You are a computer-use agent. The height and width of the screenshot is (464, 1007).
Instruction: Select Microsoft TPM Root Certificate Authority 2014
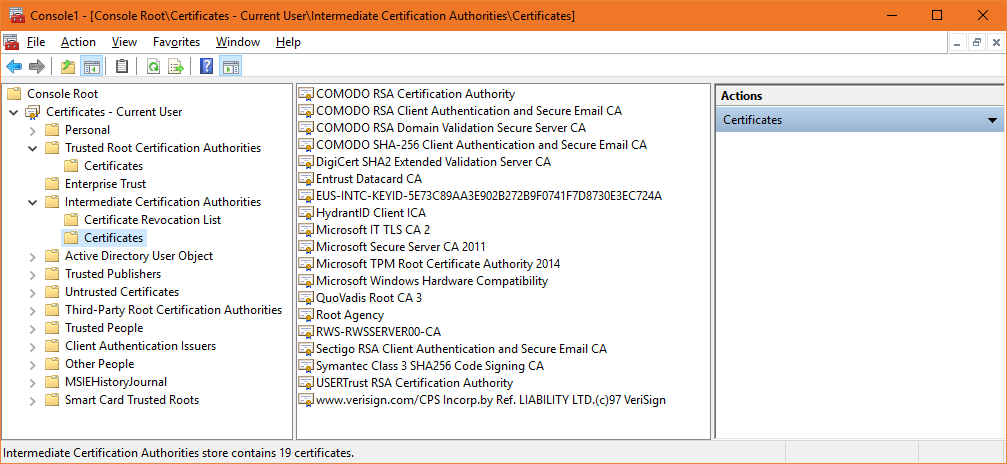coord(438,263)
